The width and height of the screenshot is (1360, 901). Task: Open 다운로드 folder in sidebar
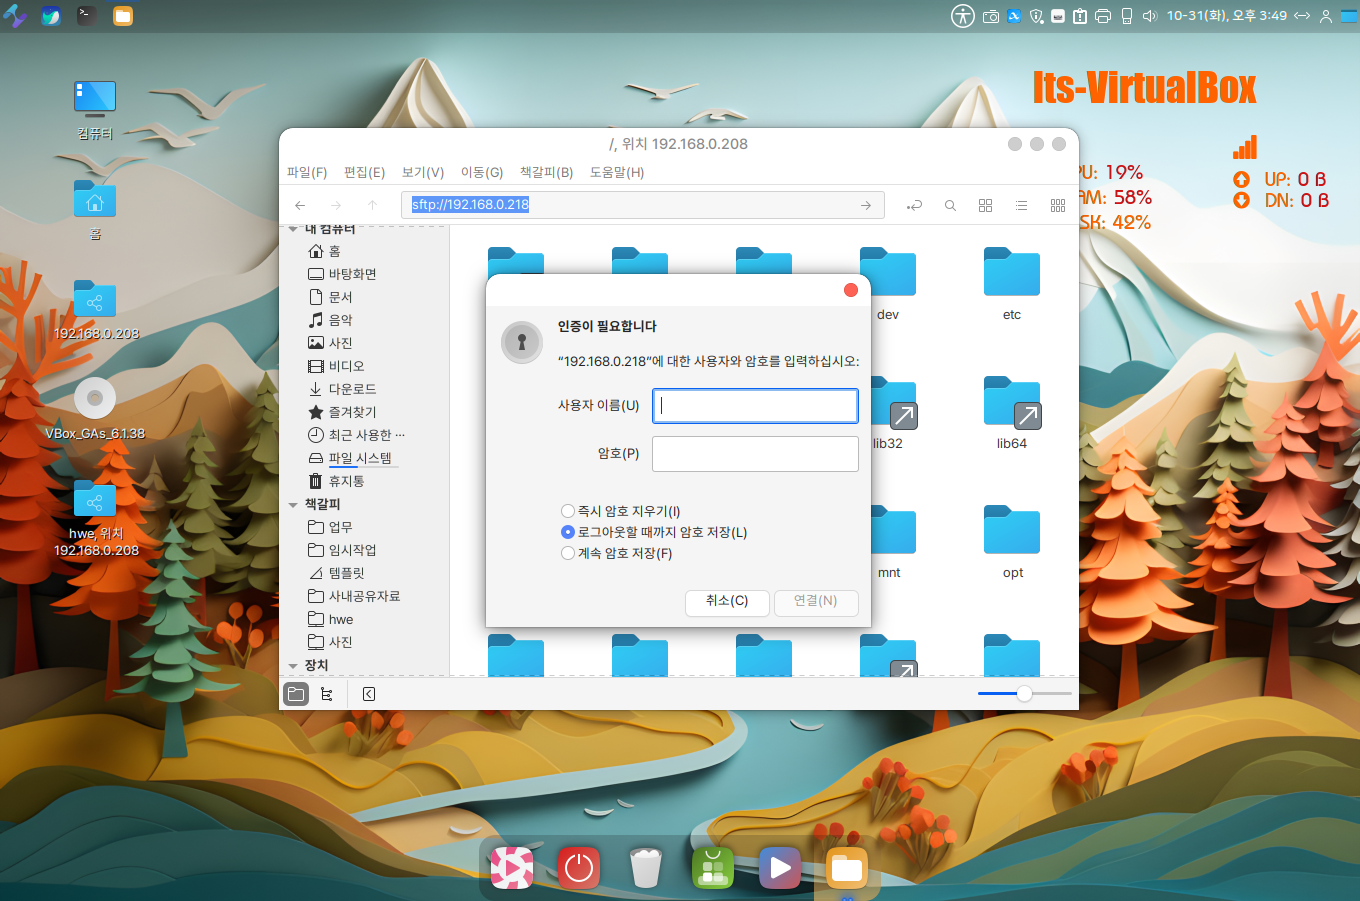(352, 389)
